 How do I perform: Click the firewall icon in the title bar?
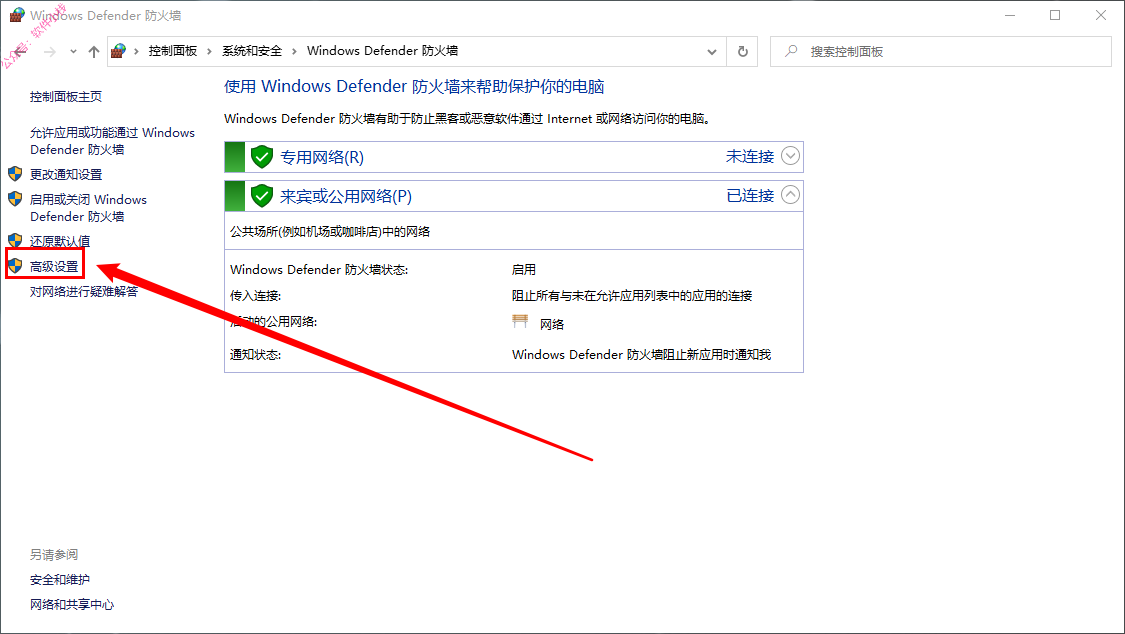(17, 15)
